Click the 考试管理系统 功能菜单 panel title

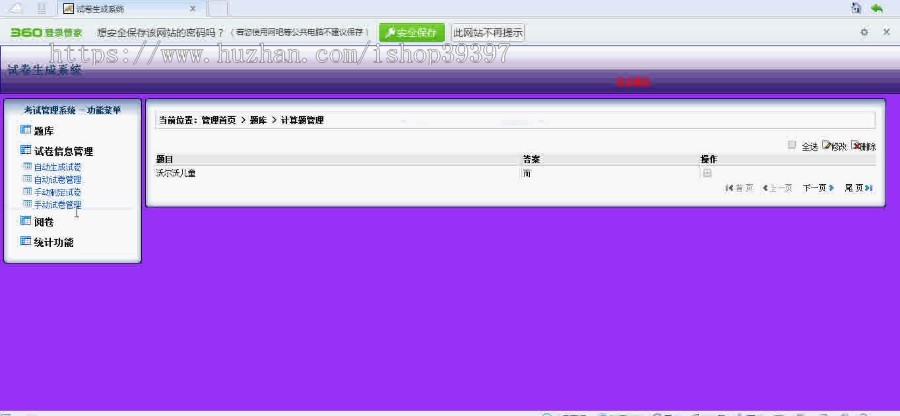pyautogui.click(x=72, y=110)
